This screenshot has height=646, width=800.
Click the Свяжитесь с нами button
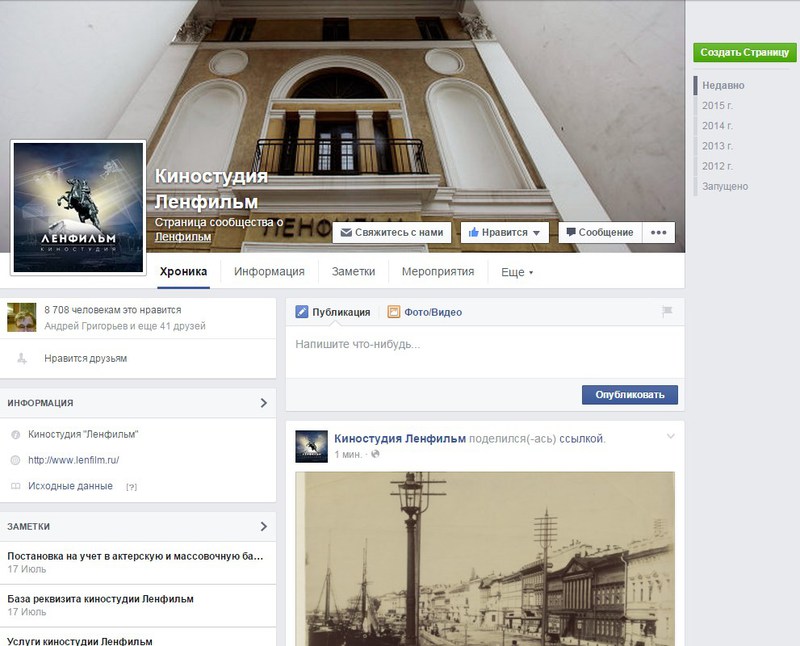392,232
